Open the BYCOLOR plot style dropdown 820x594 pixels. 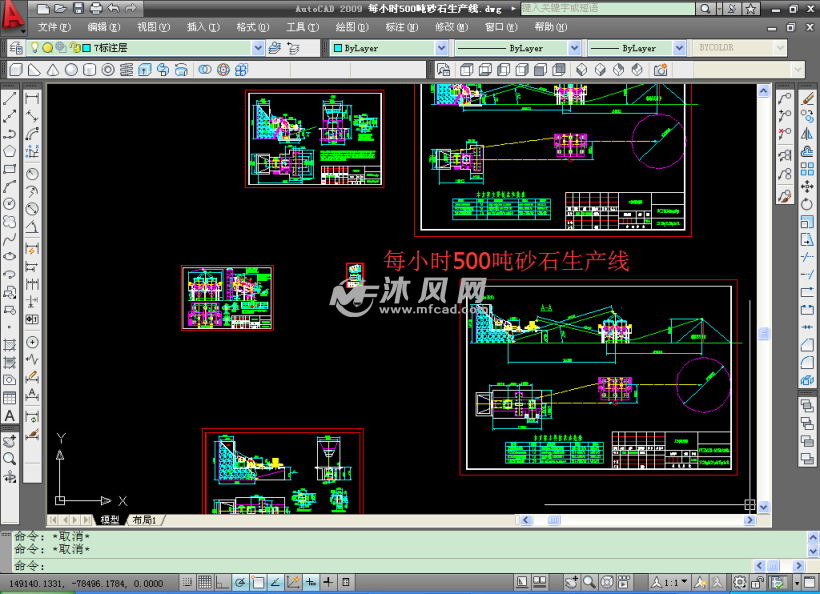click(780, 48)
